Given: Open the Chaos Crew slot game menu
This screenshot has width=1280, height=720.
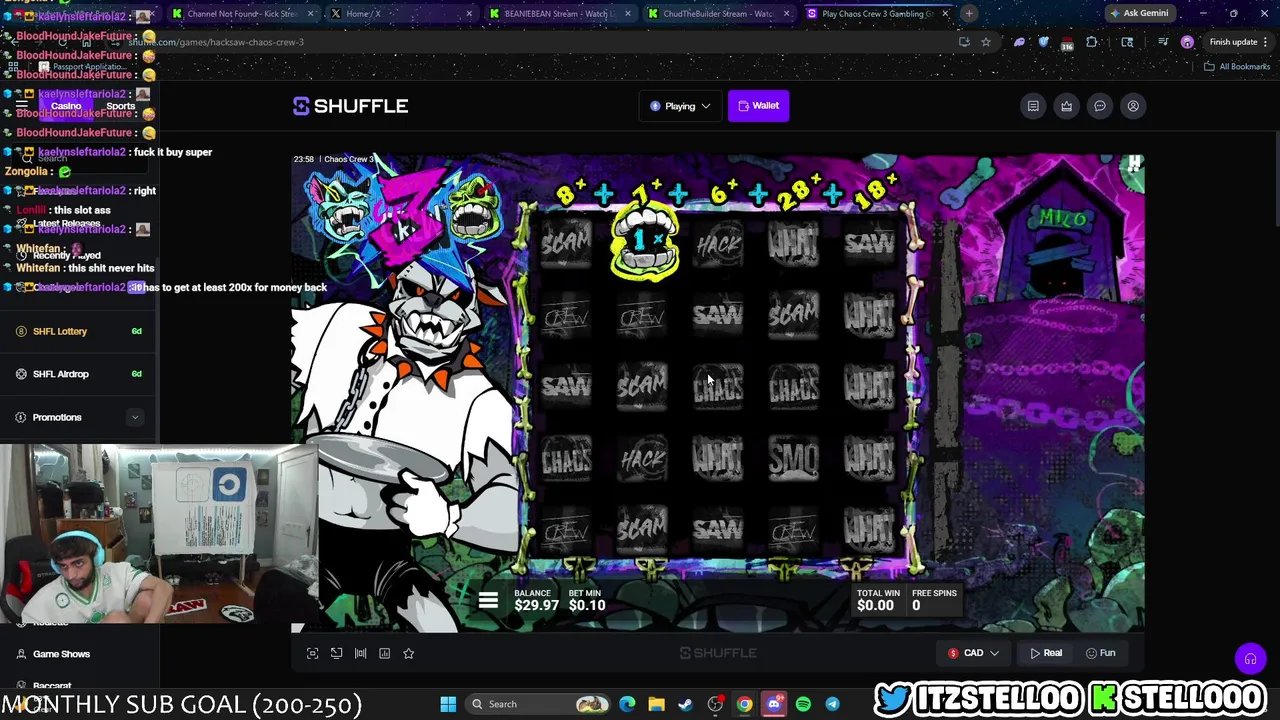Looking at the screenshot, I should pos(488,601).
